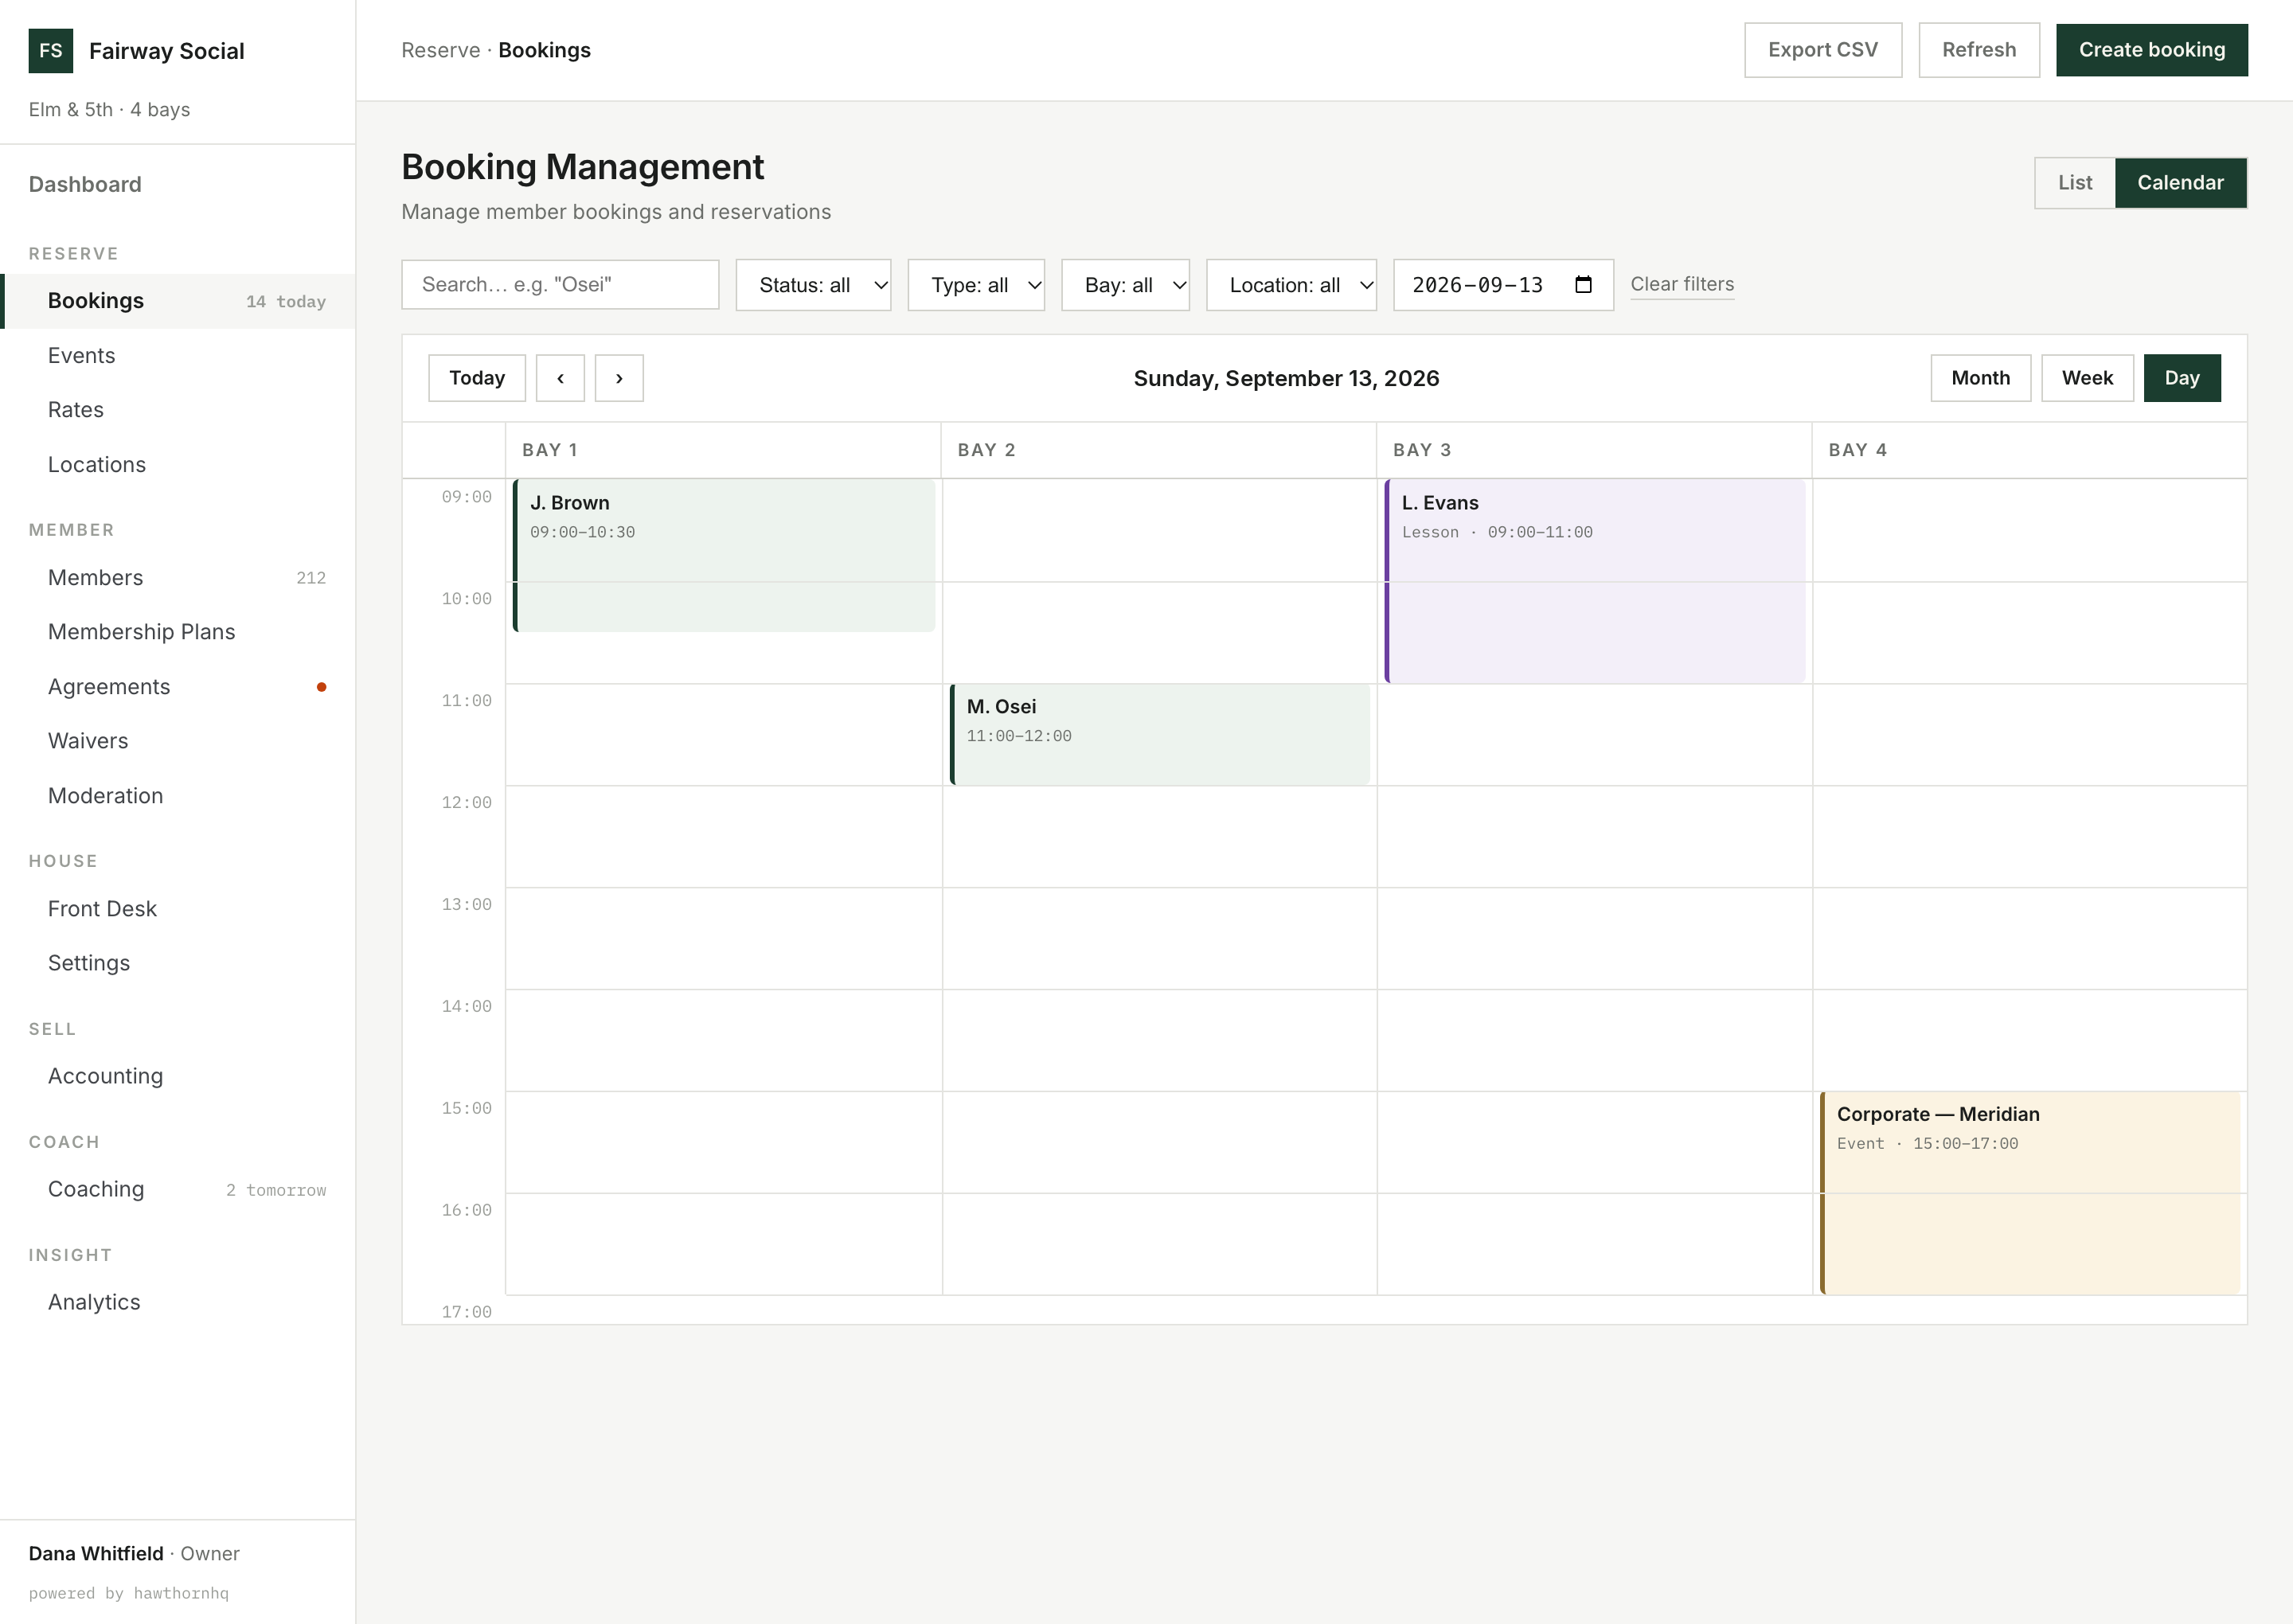
Task: Click Create booking button
Action: [x=2151, y=50]
